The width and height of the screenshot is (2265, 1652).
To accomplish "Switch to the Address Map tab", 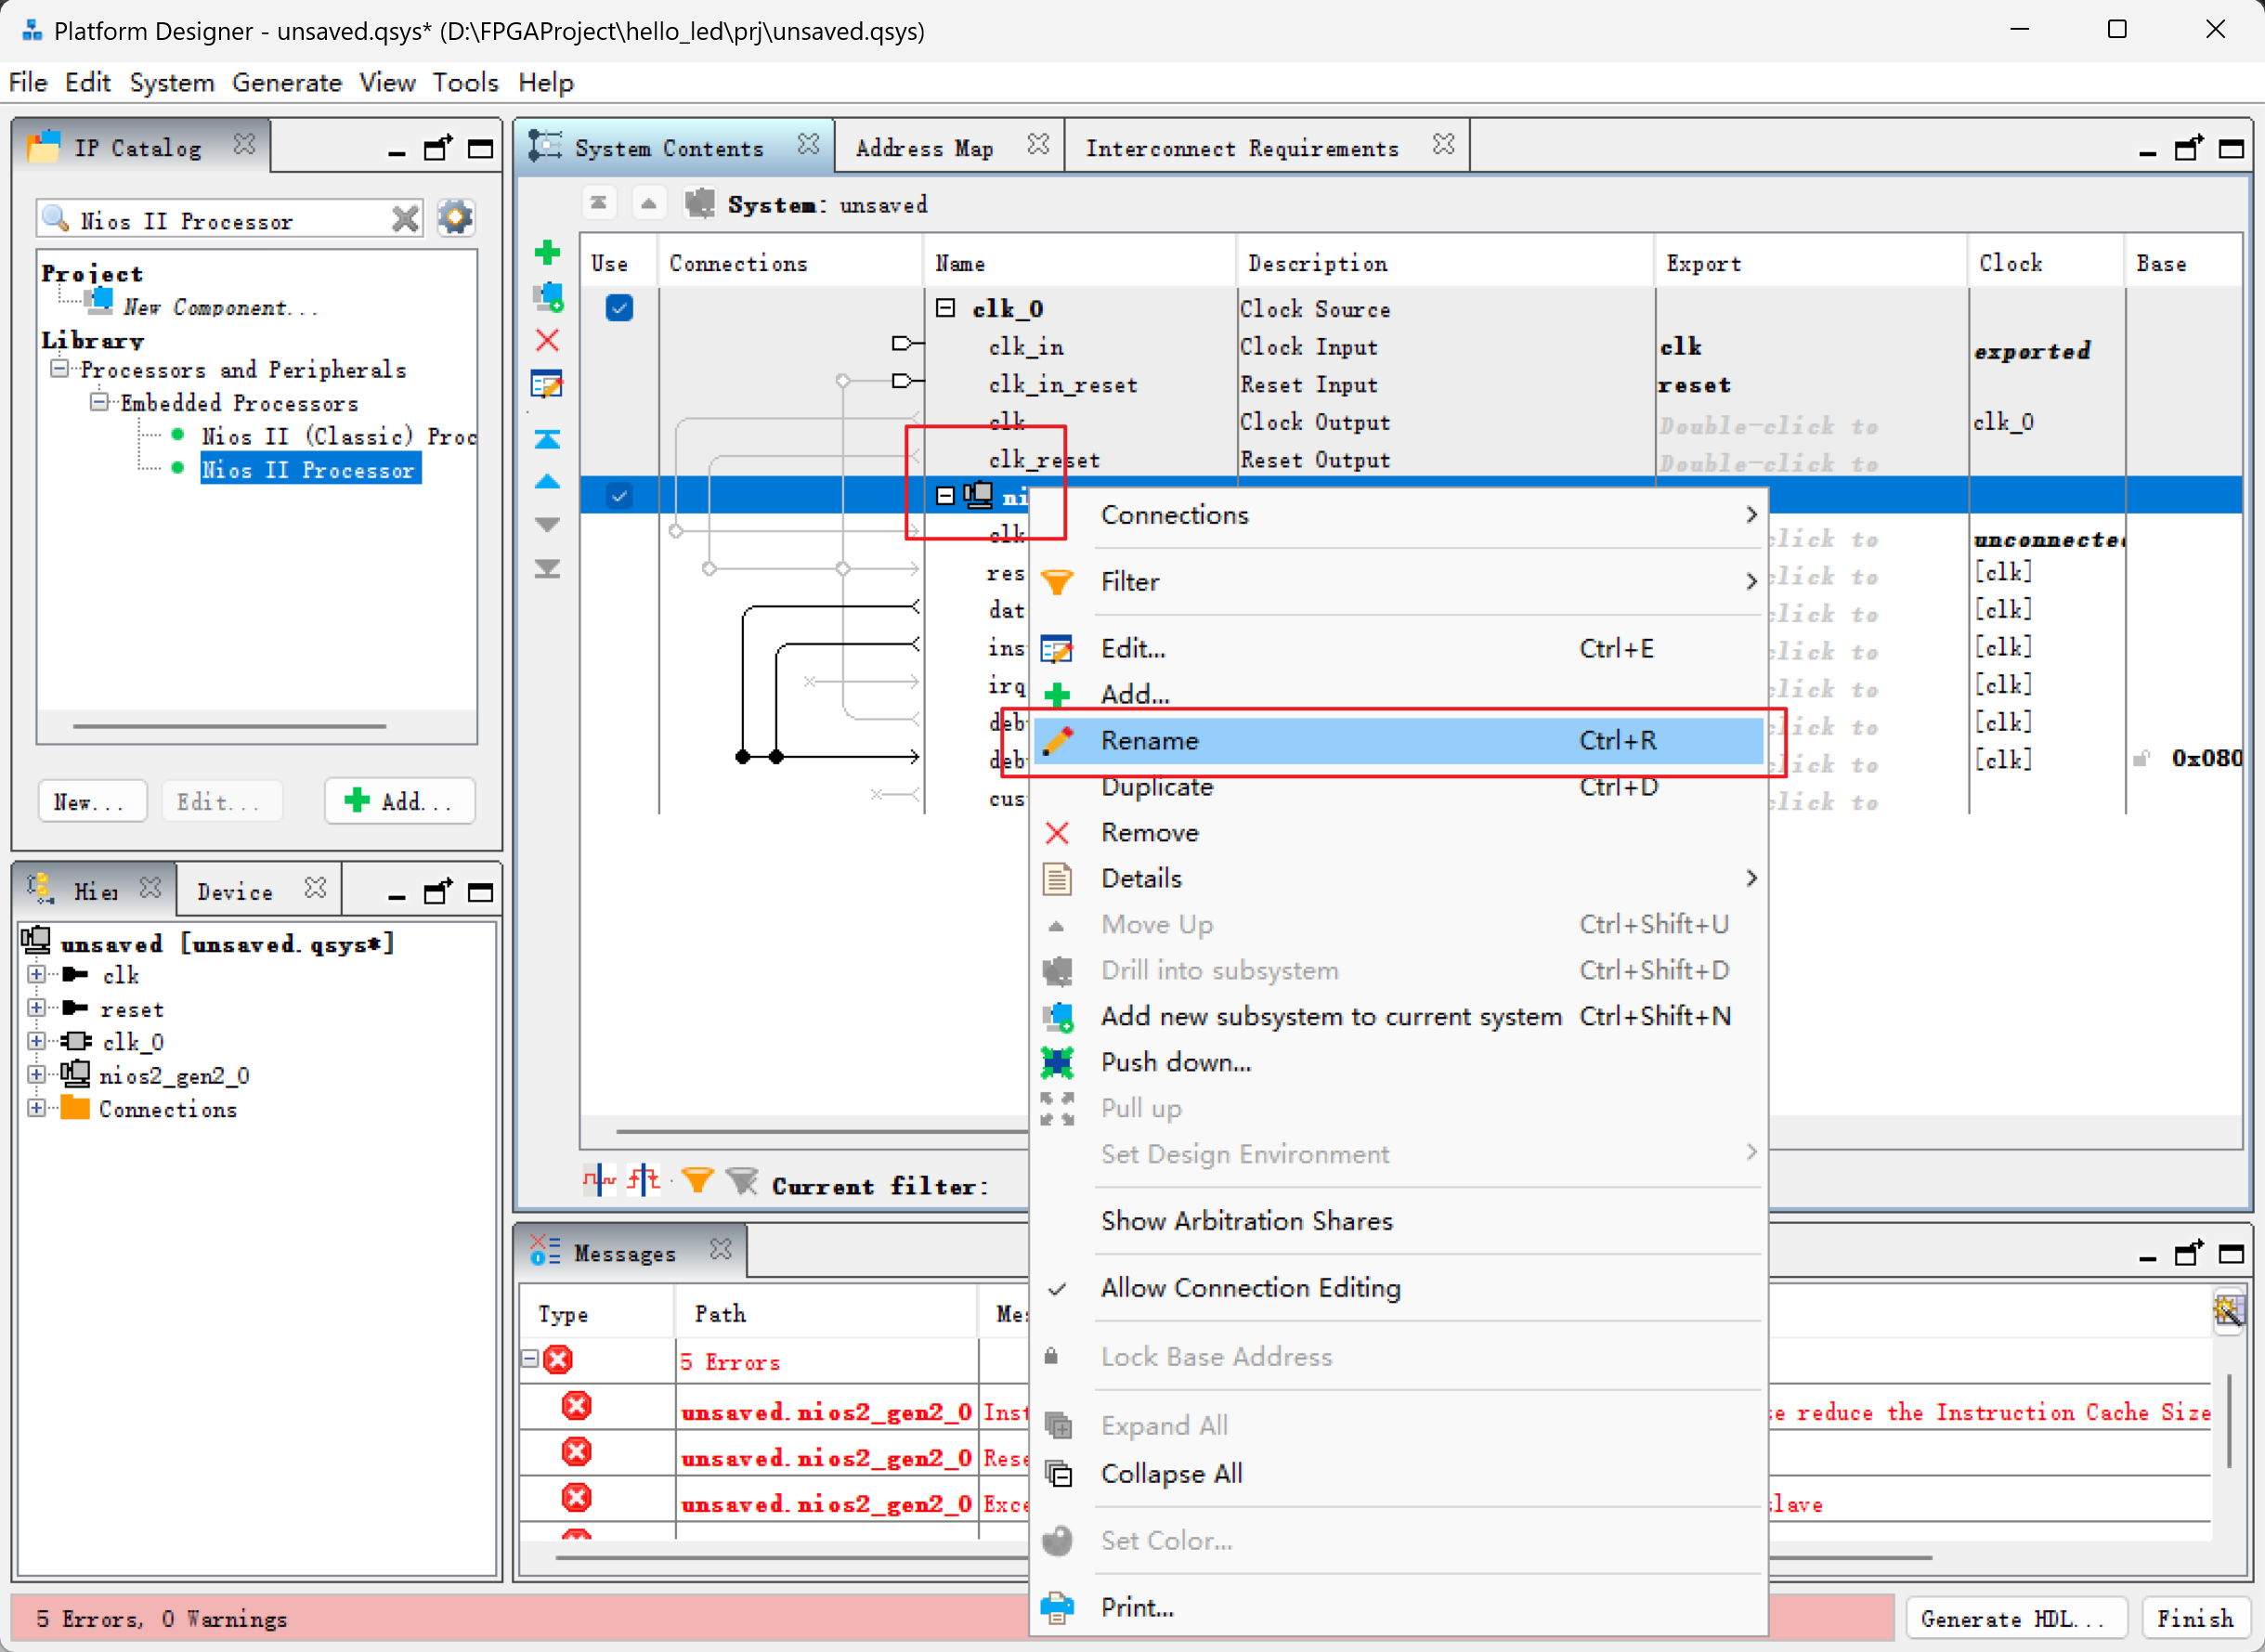I will (x=925, y=148).
